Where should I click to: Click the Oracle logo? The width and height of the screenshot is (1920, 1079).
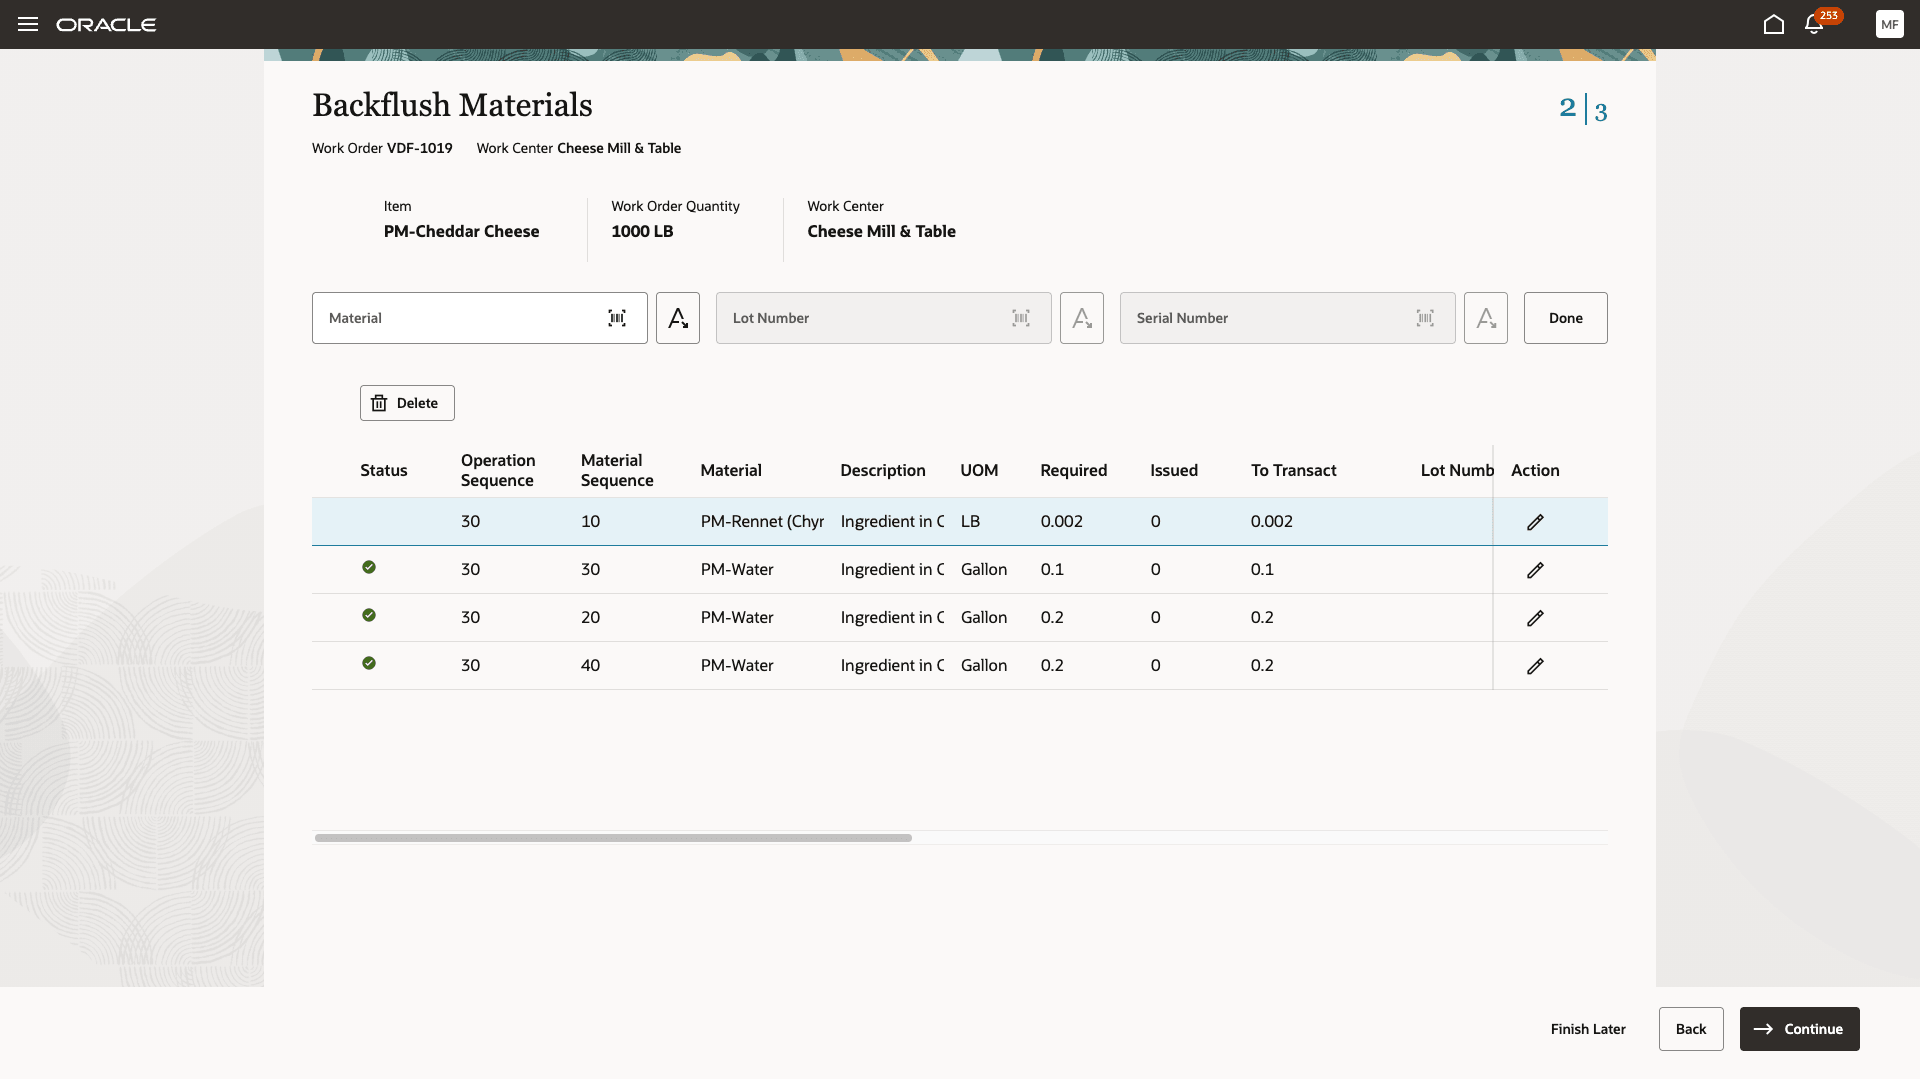pyautogui.click(x=107, y=24)
